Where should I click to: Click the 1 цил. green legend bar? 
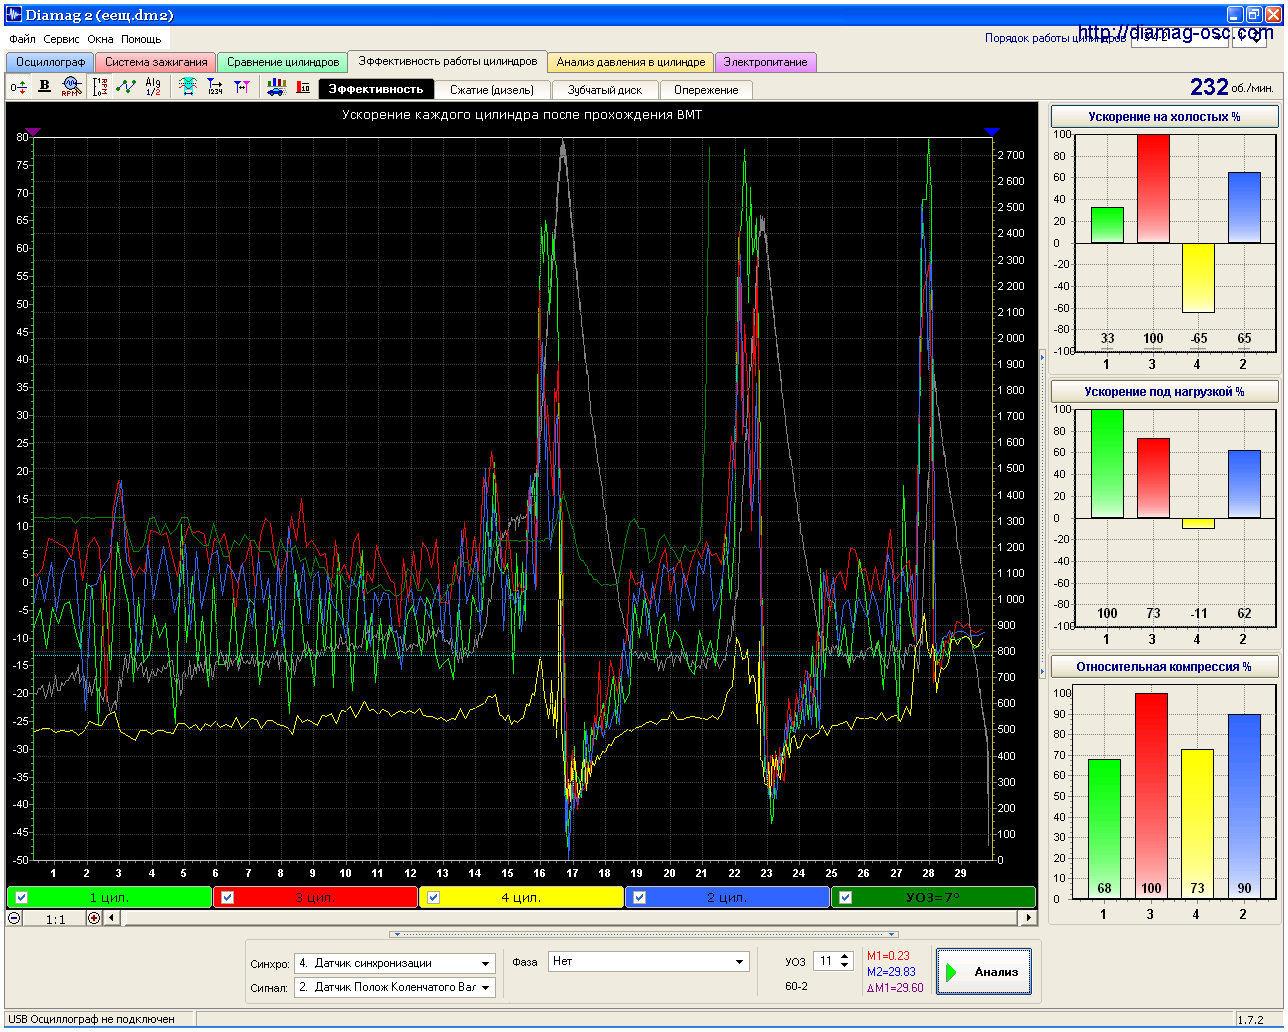[x=110, y=897]
